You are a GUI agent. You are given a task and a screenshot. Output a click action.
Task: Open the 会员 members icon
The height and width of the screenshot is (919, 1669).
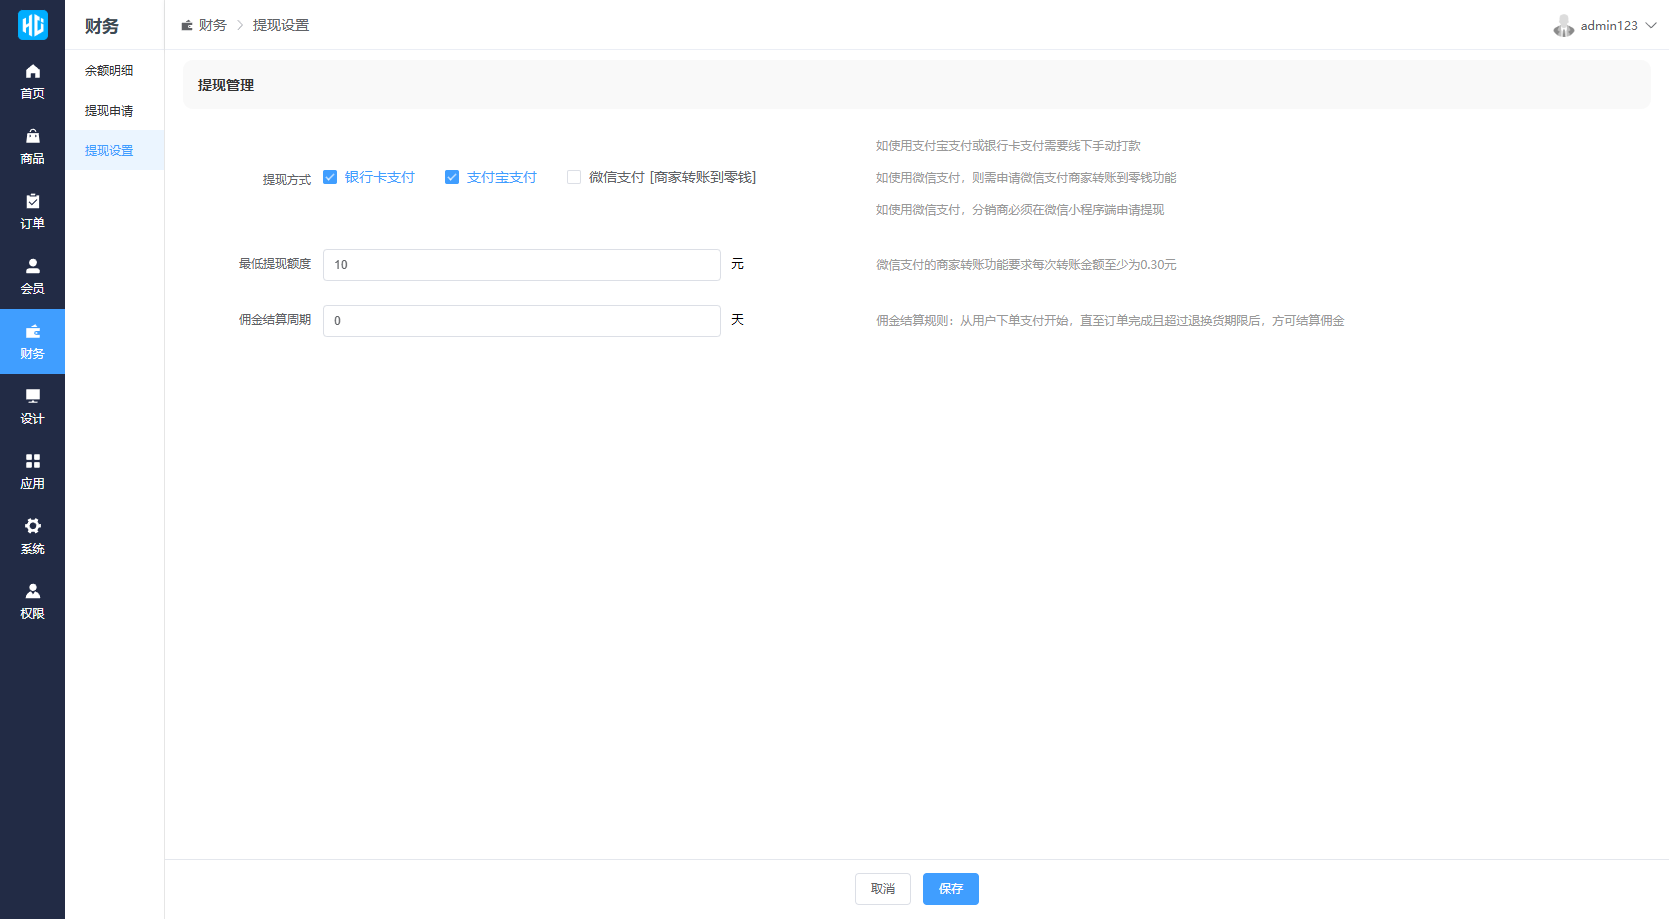[x=32, y=267]
